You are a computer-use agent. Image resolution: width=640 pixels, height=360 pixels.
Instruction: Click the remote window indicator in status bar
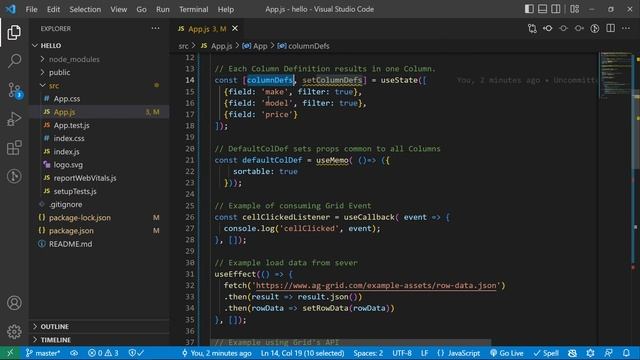tap(10, 353)
